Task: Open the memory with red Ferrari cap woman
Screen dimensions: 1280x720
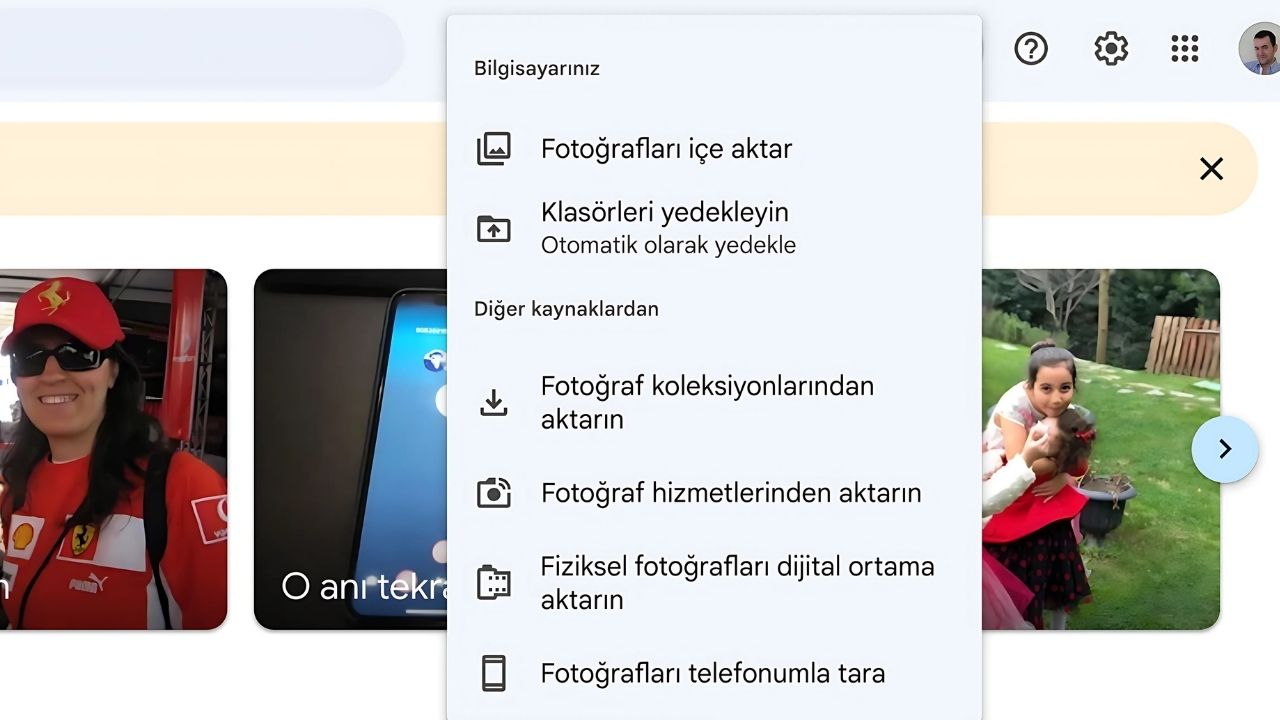Action: coord(113,449)
